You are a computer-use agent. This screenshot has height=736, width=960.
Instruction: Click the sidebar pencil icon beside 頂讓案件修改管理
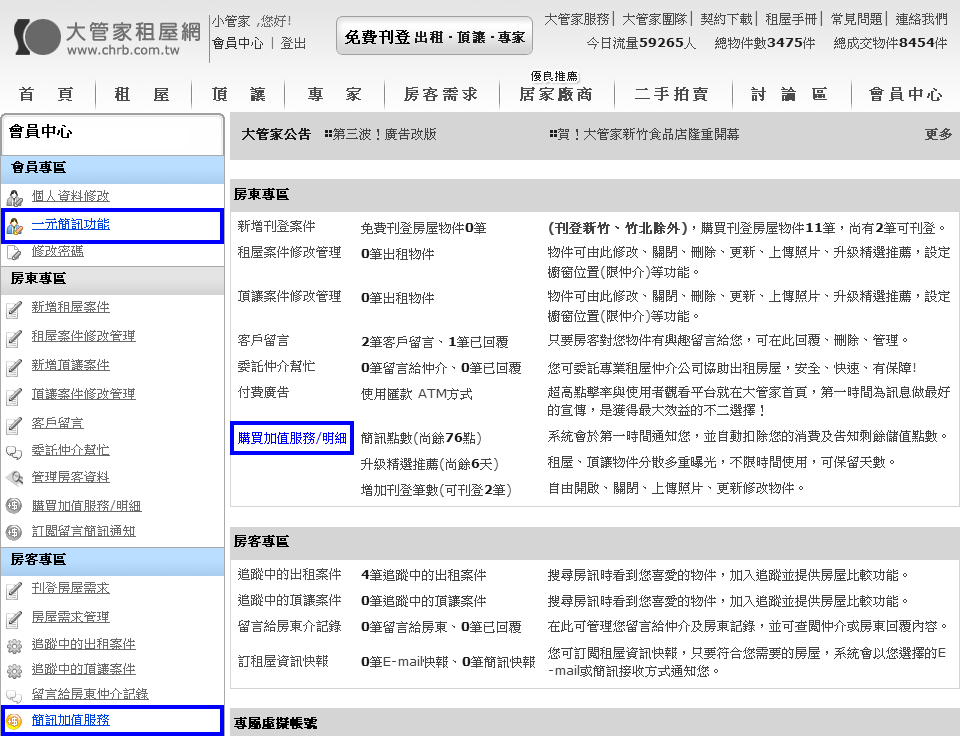(15, 396)
